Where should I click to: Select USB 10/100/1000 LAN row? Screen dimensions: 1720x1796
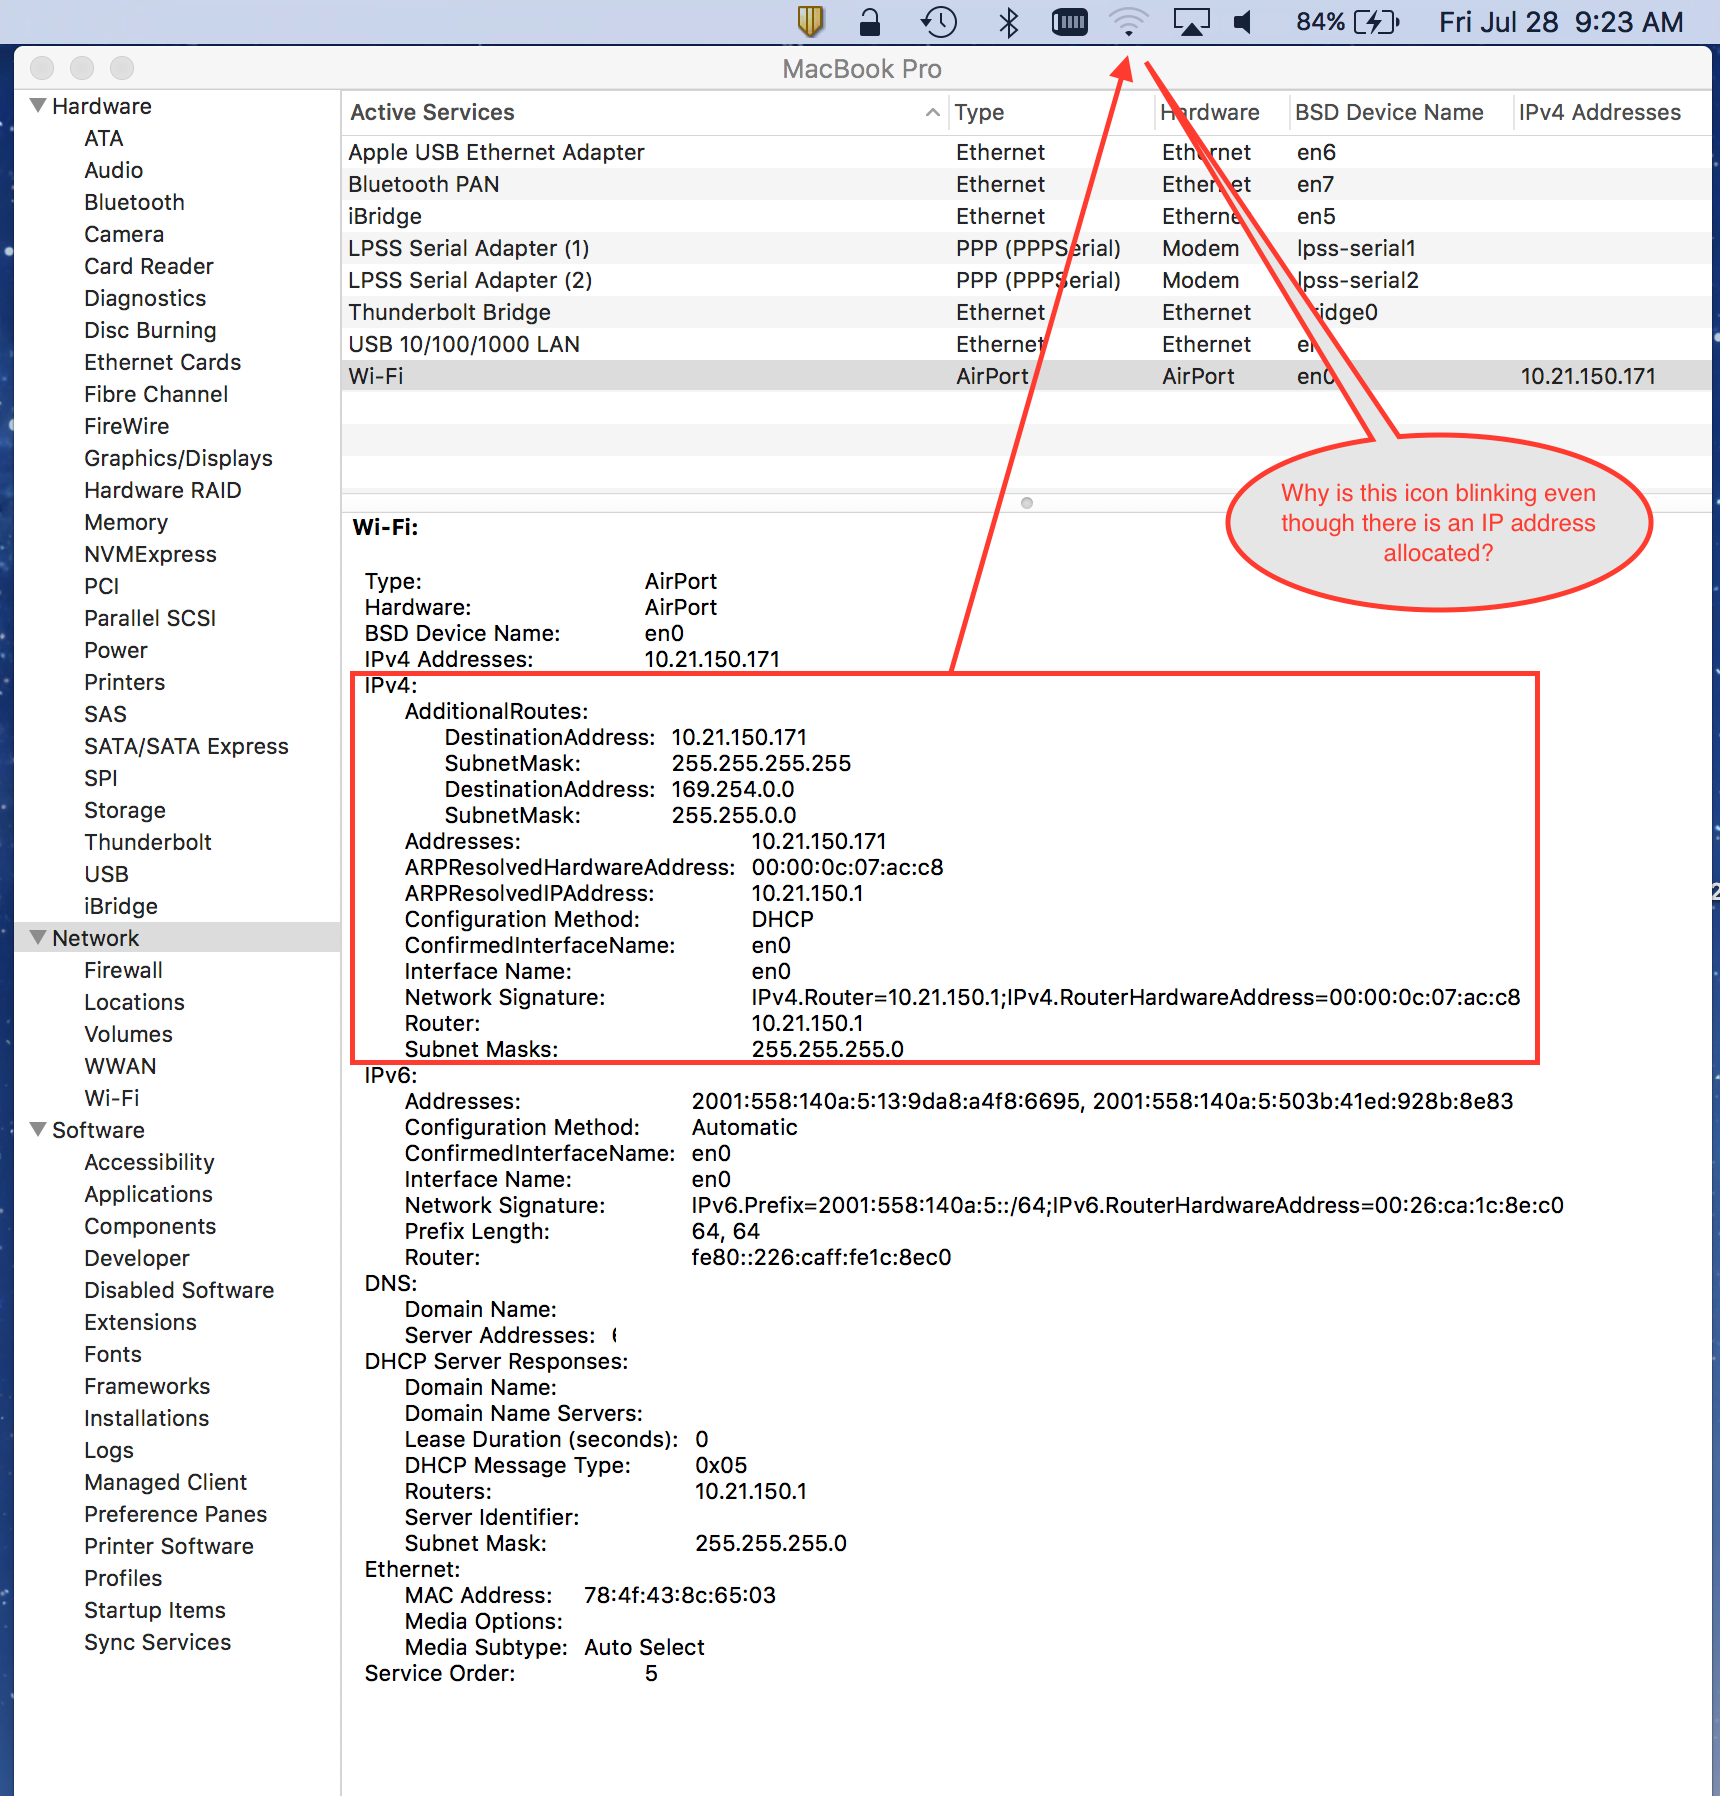pyautogui.click(x=1026, y=344)
